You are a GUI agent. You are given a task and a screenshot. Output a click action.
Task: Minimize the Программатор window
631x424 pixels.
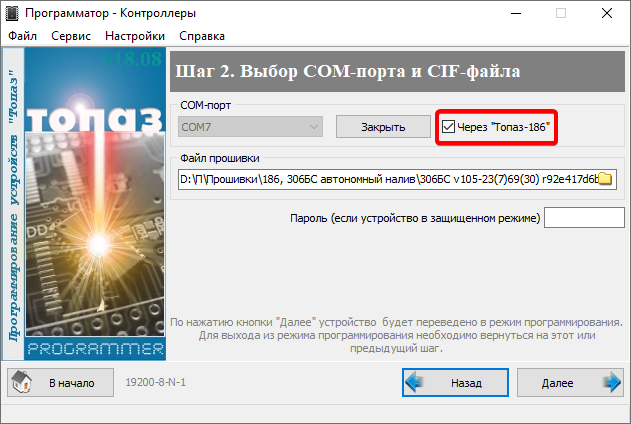[516, 13]
